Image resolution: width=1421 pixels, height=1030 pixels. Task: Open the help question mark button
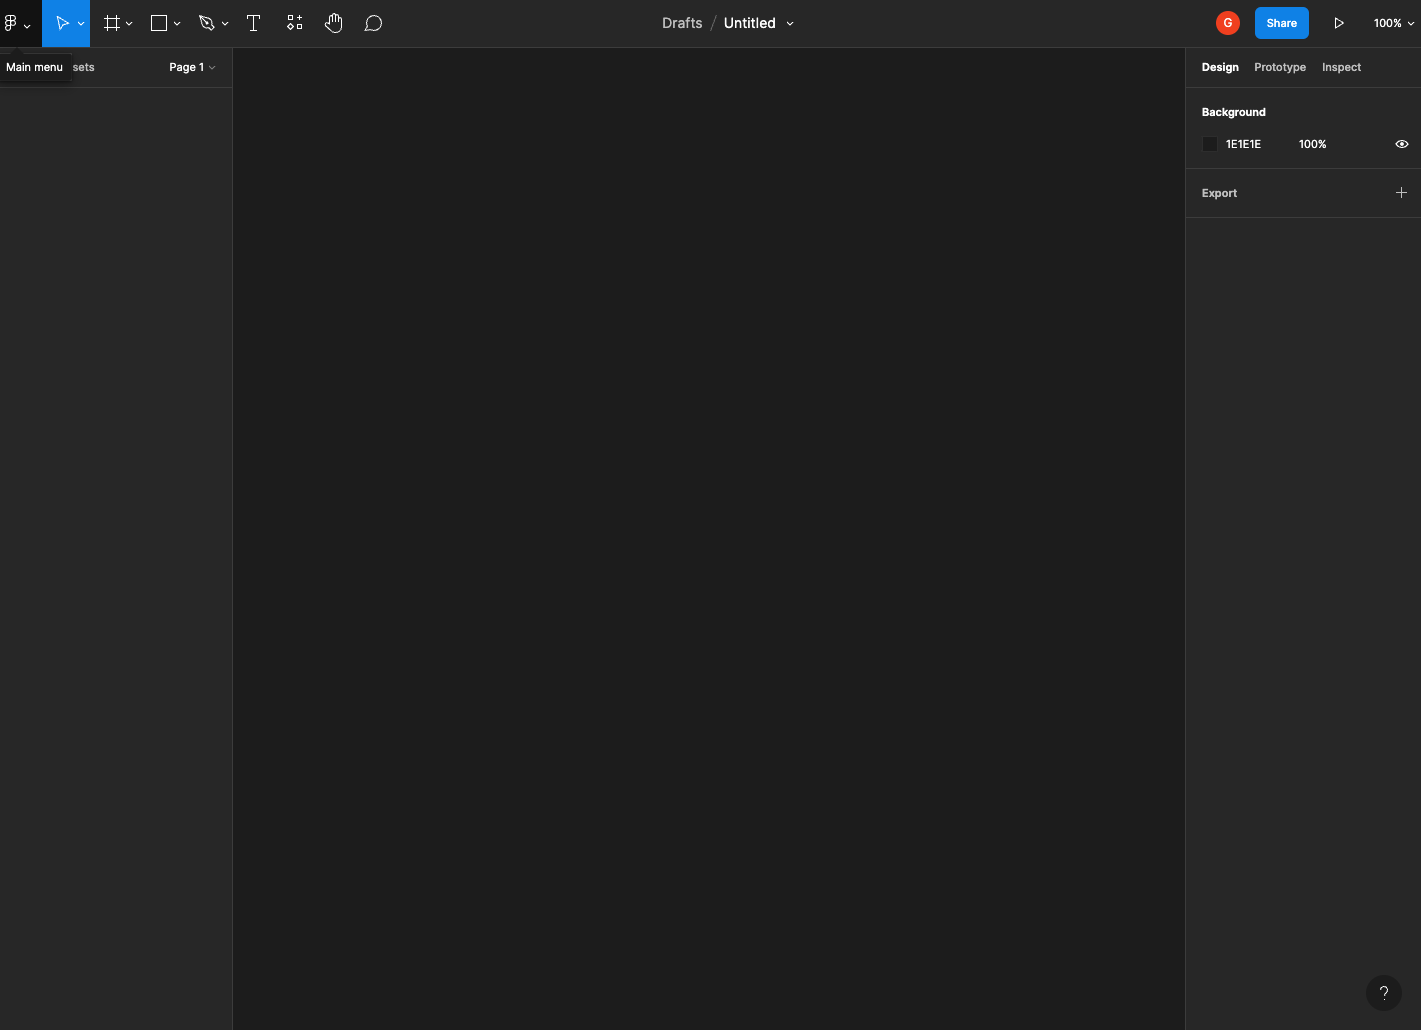click(1384, 993)
